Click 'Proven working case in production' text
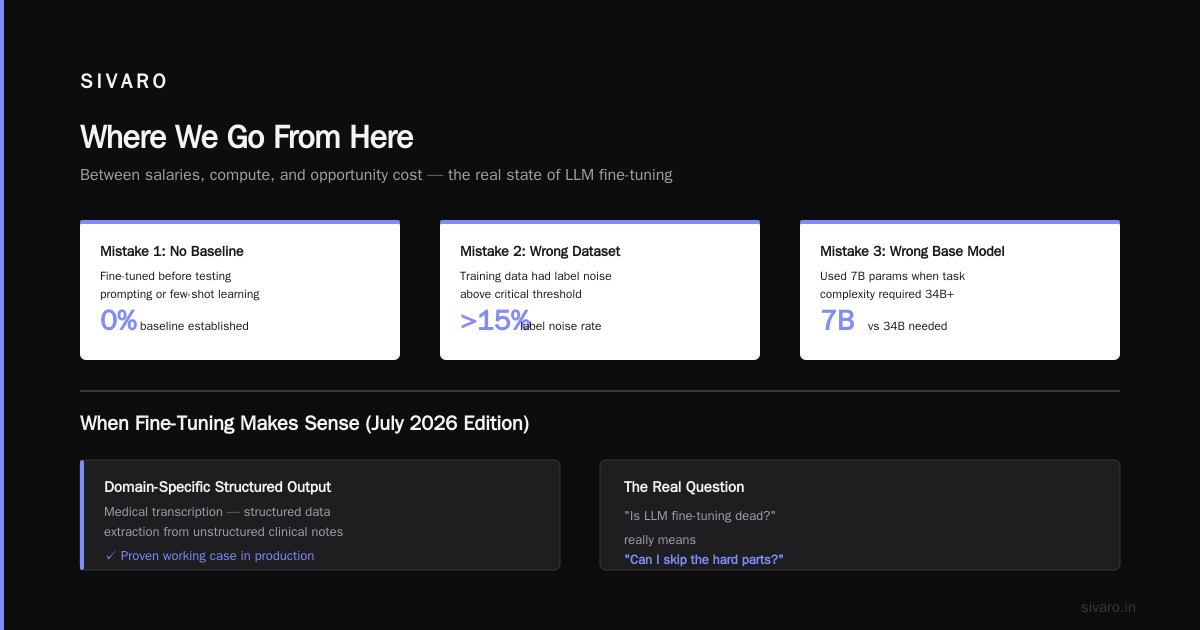This screenshot has height=630, width=1200. pos(217,556)
